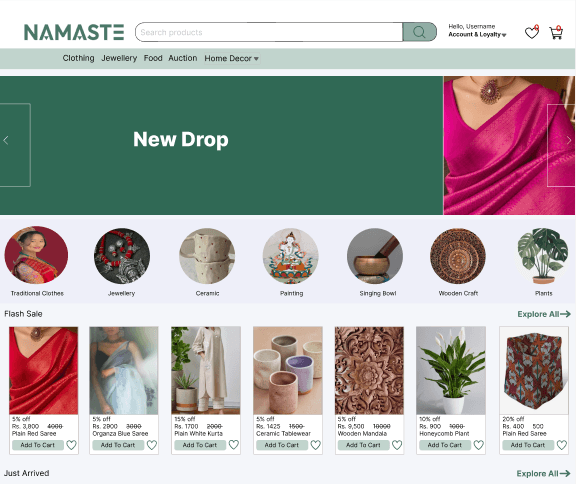
Task: Add Plain White Kurta to cart
Action: tap(200, 445)
